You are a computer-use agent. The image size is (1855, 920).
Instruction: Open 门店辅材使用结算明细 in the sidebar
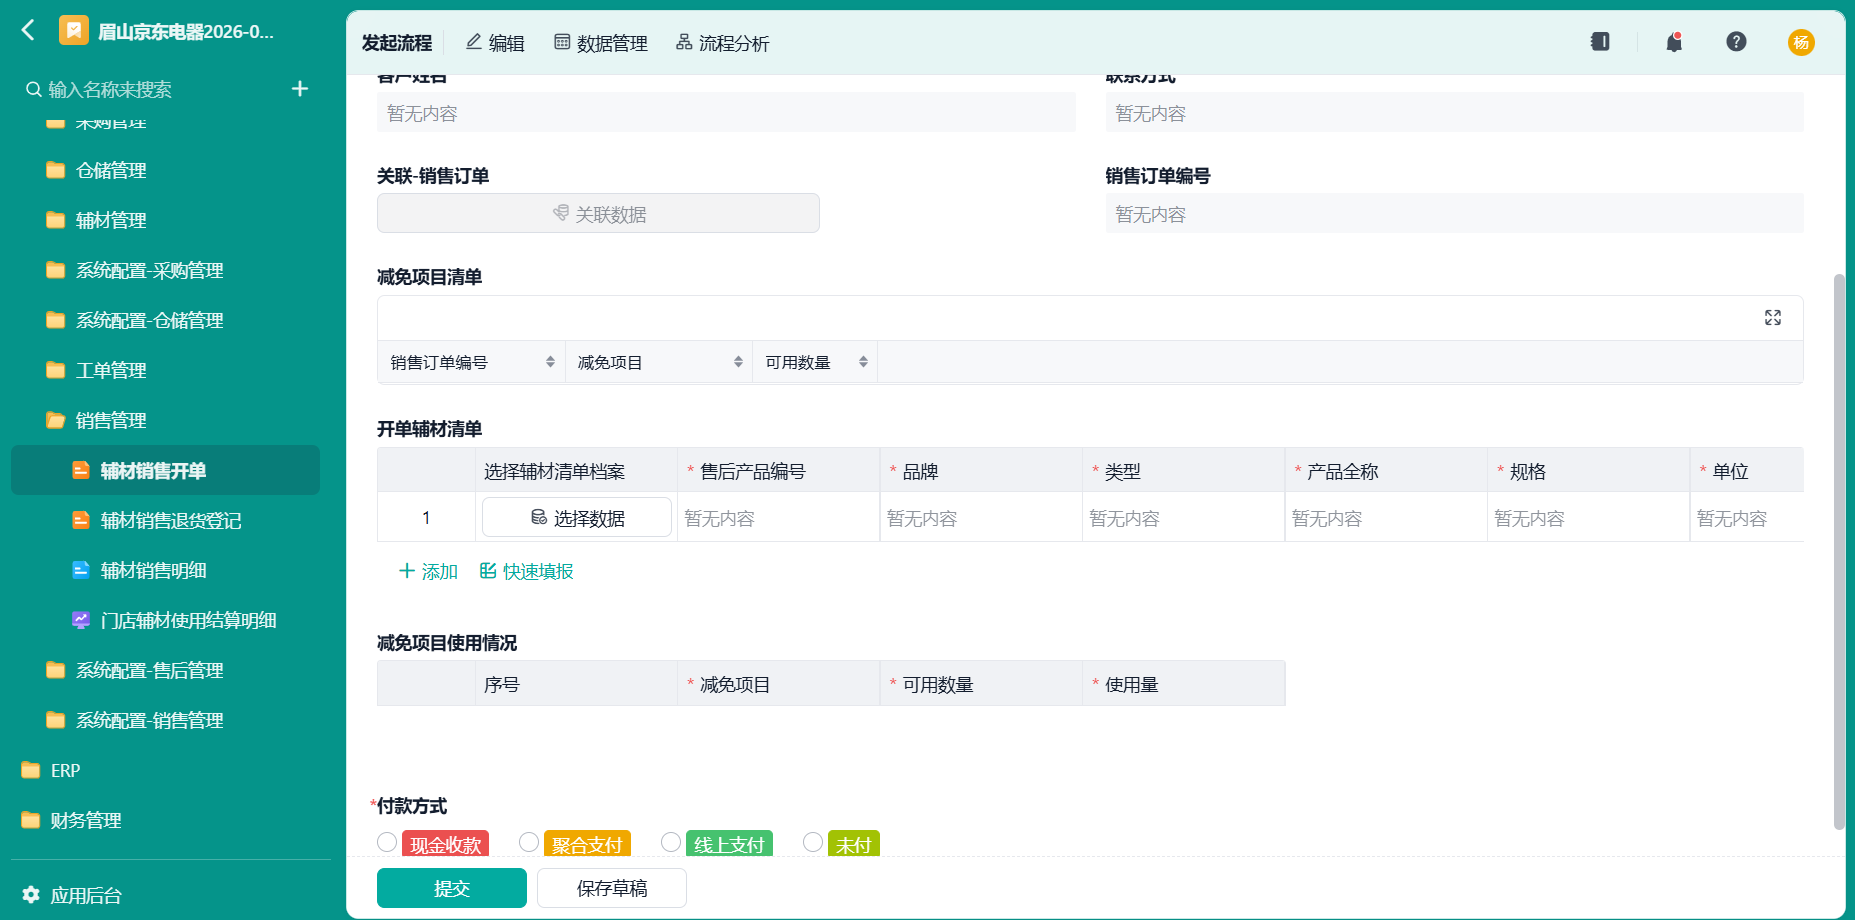(x=166, y=620)
